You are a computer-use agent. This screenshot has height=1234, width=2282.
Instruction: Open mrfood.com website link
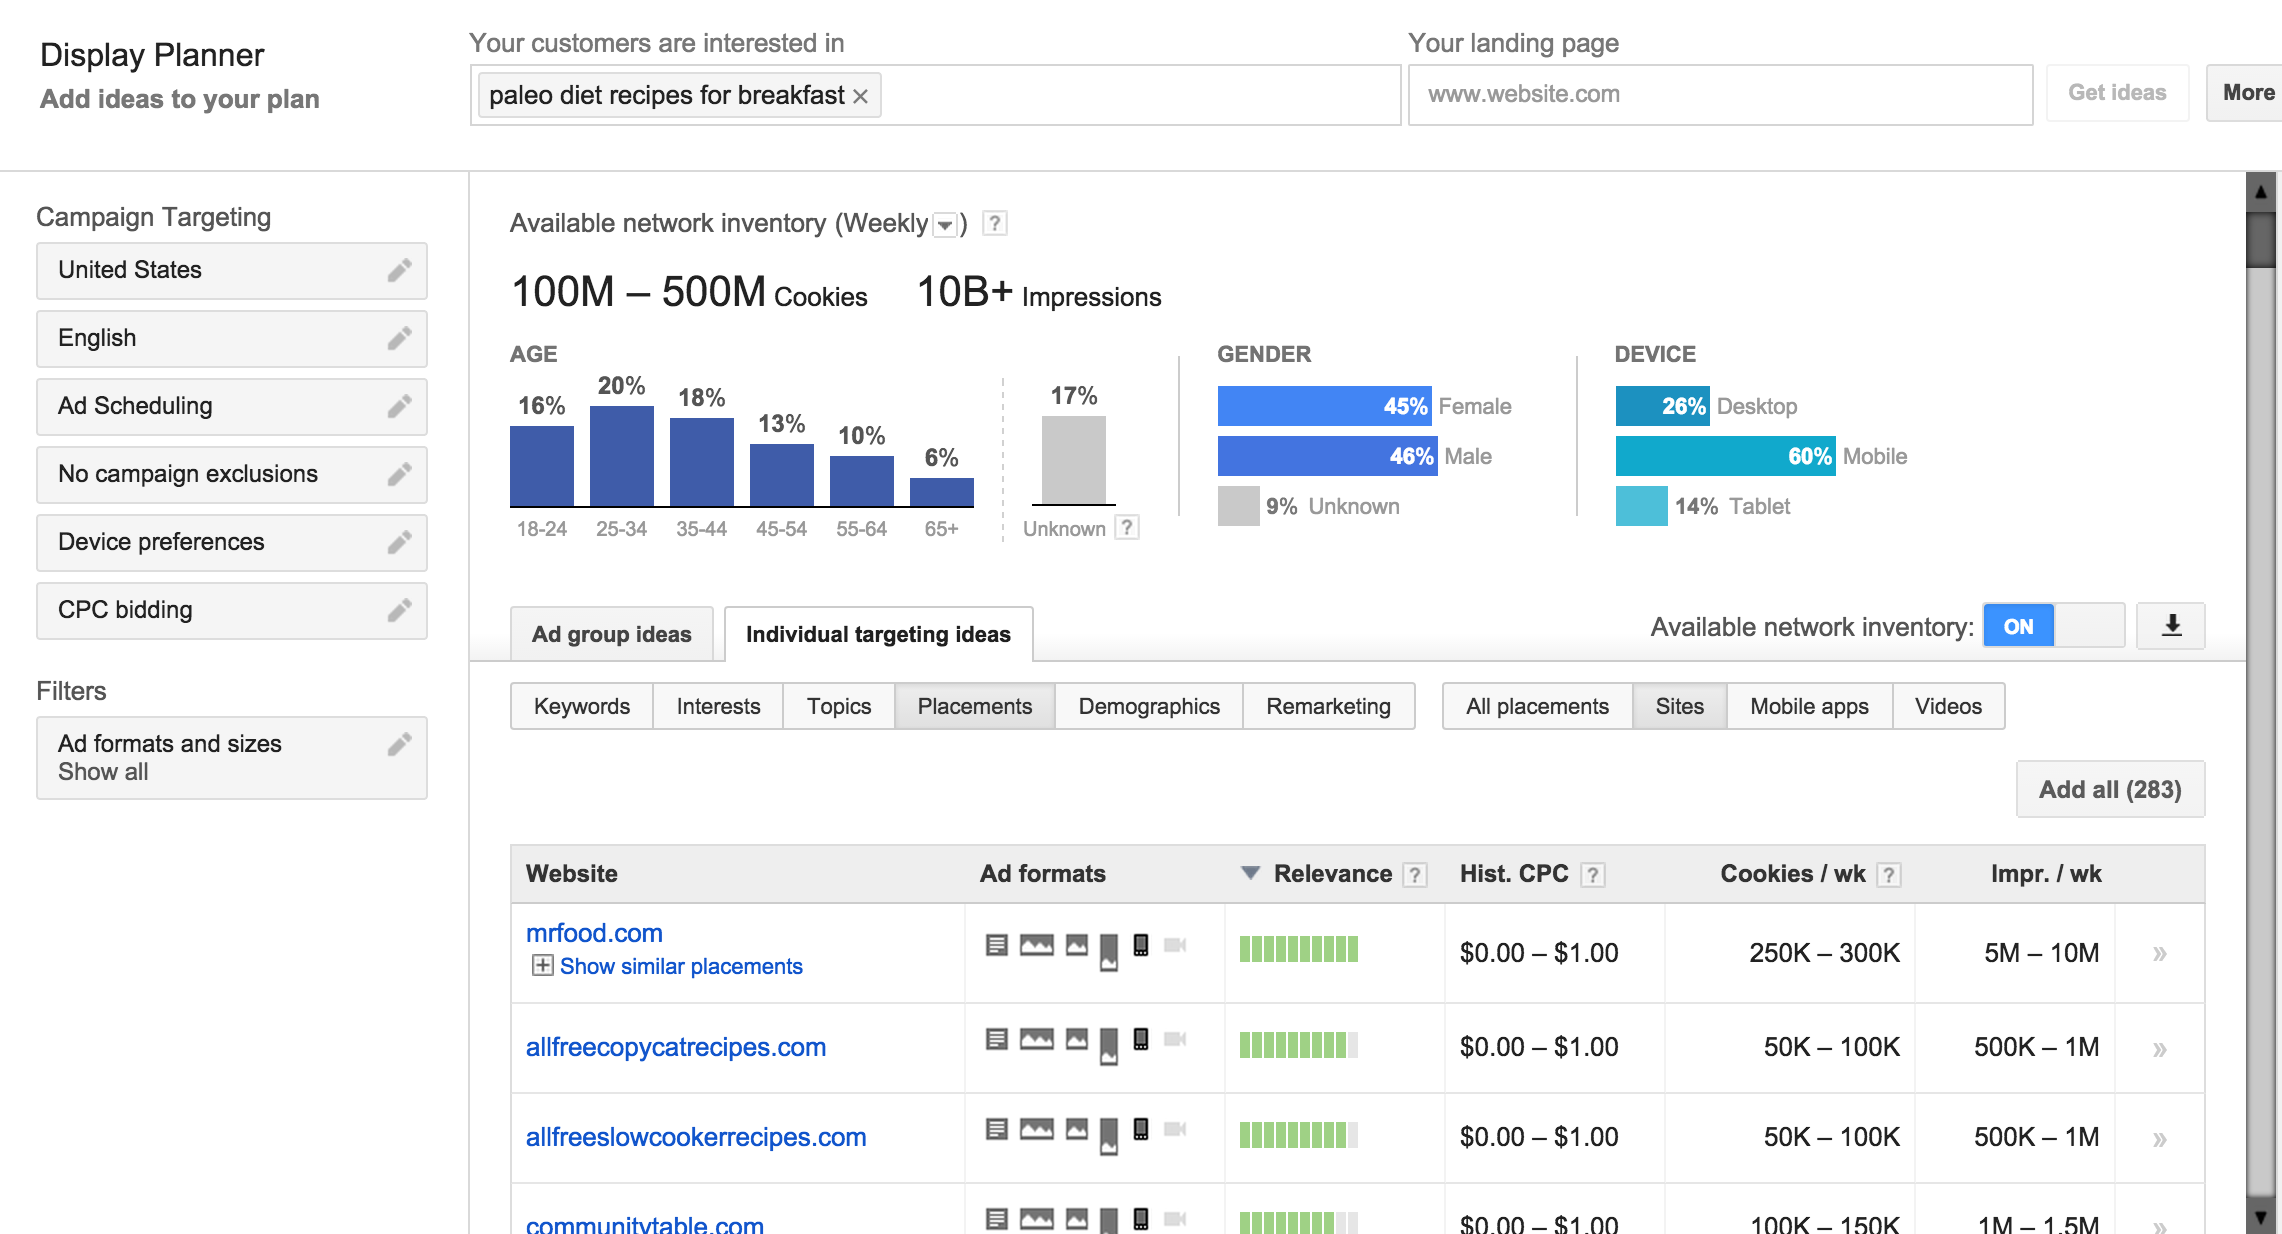pos(594,933)
